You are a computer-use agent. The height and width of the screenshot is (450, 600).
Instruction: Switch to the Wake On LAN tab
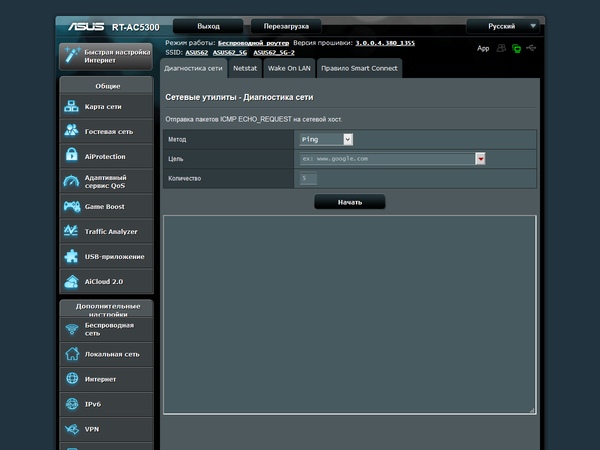(x=289, y=68)
